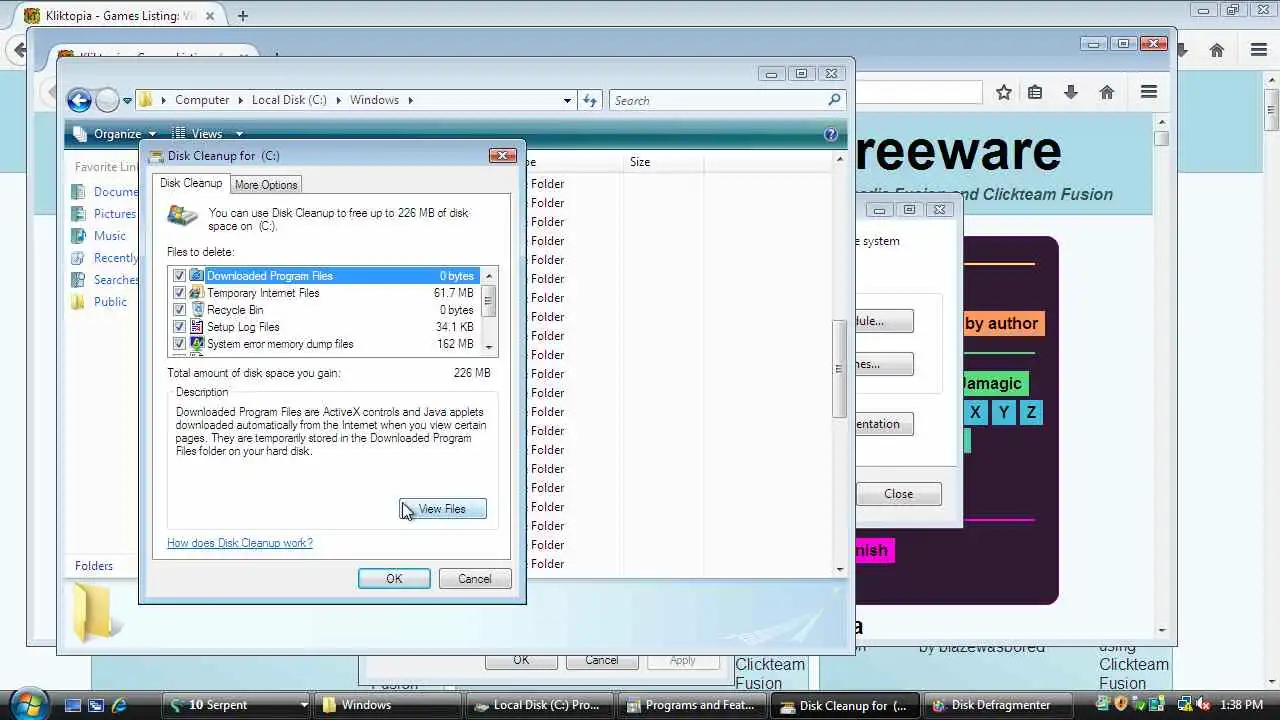
Task: Click the security shield tray icon
Action: tap(1121, 705)
